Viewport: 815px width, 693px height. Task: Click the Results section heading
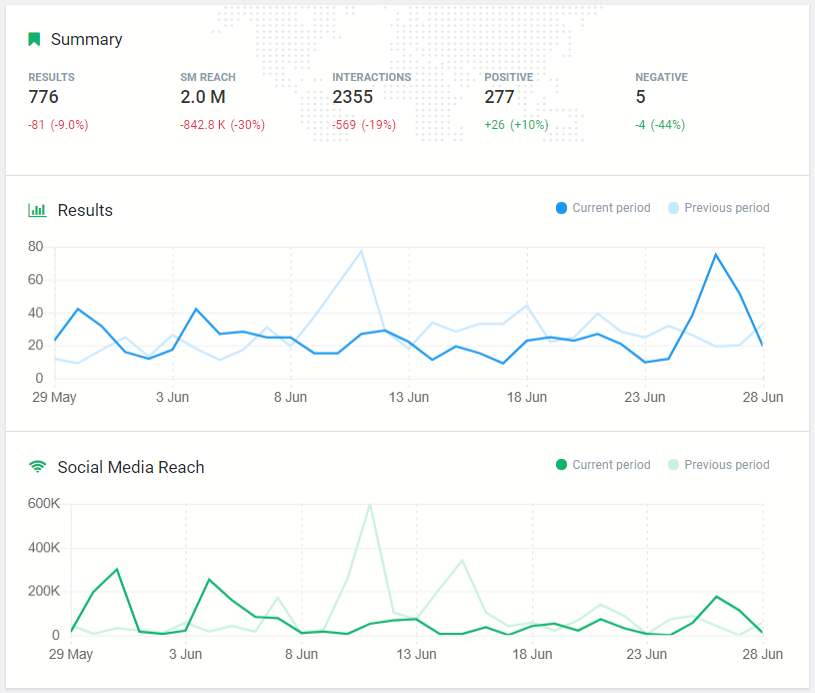(x=85, y=210)
